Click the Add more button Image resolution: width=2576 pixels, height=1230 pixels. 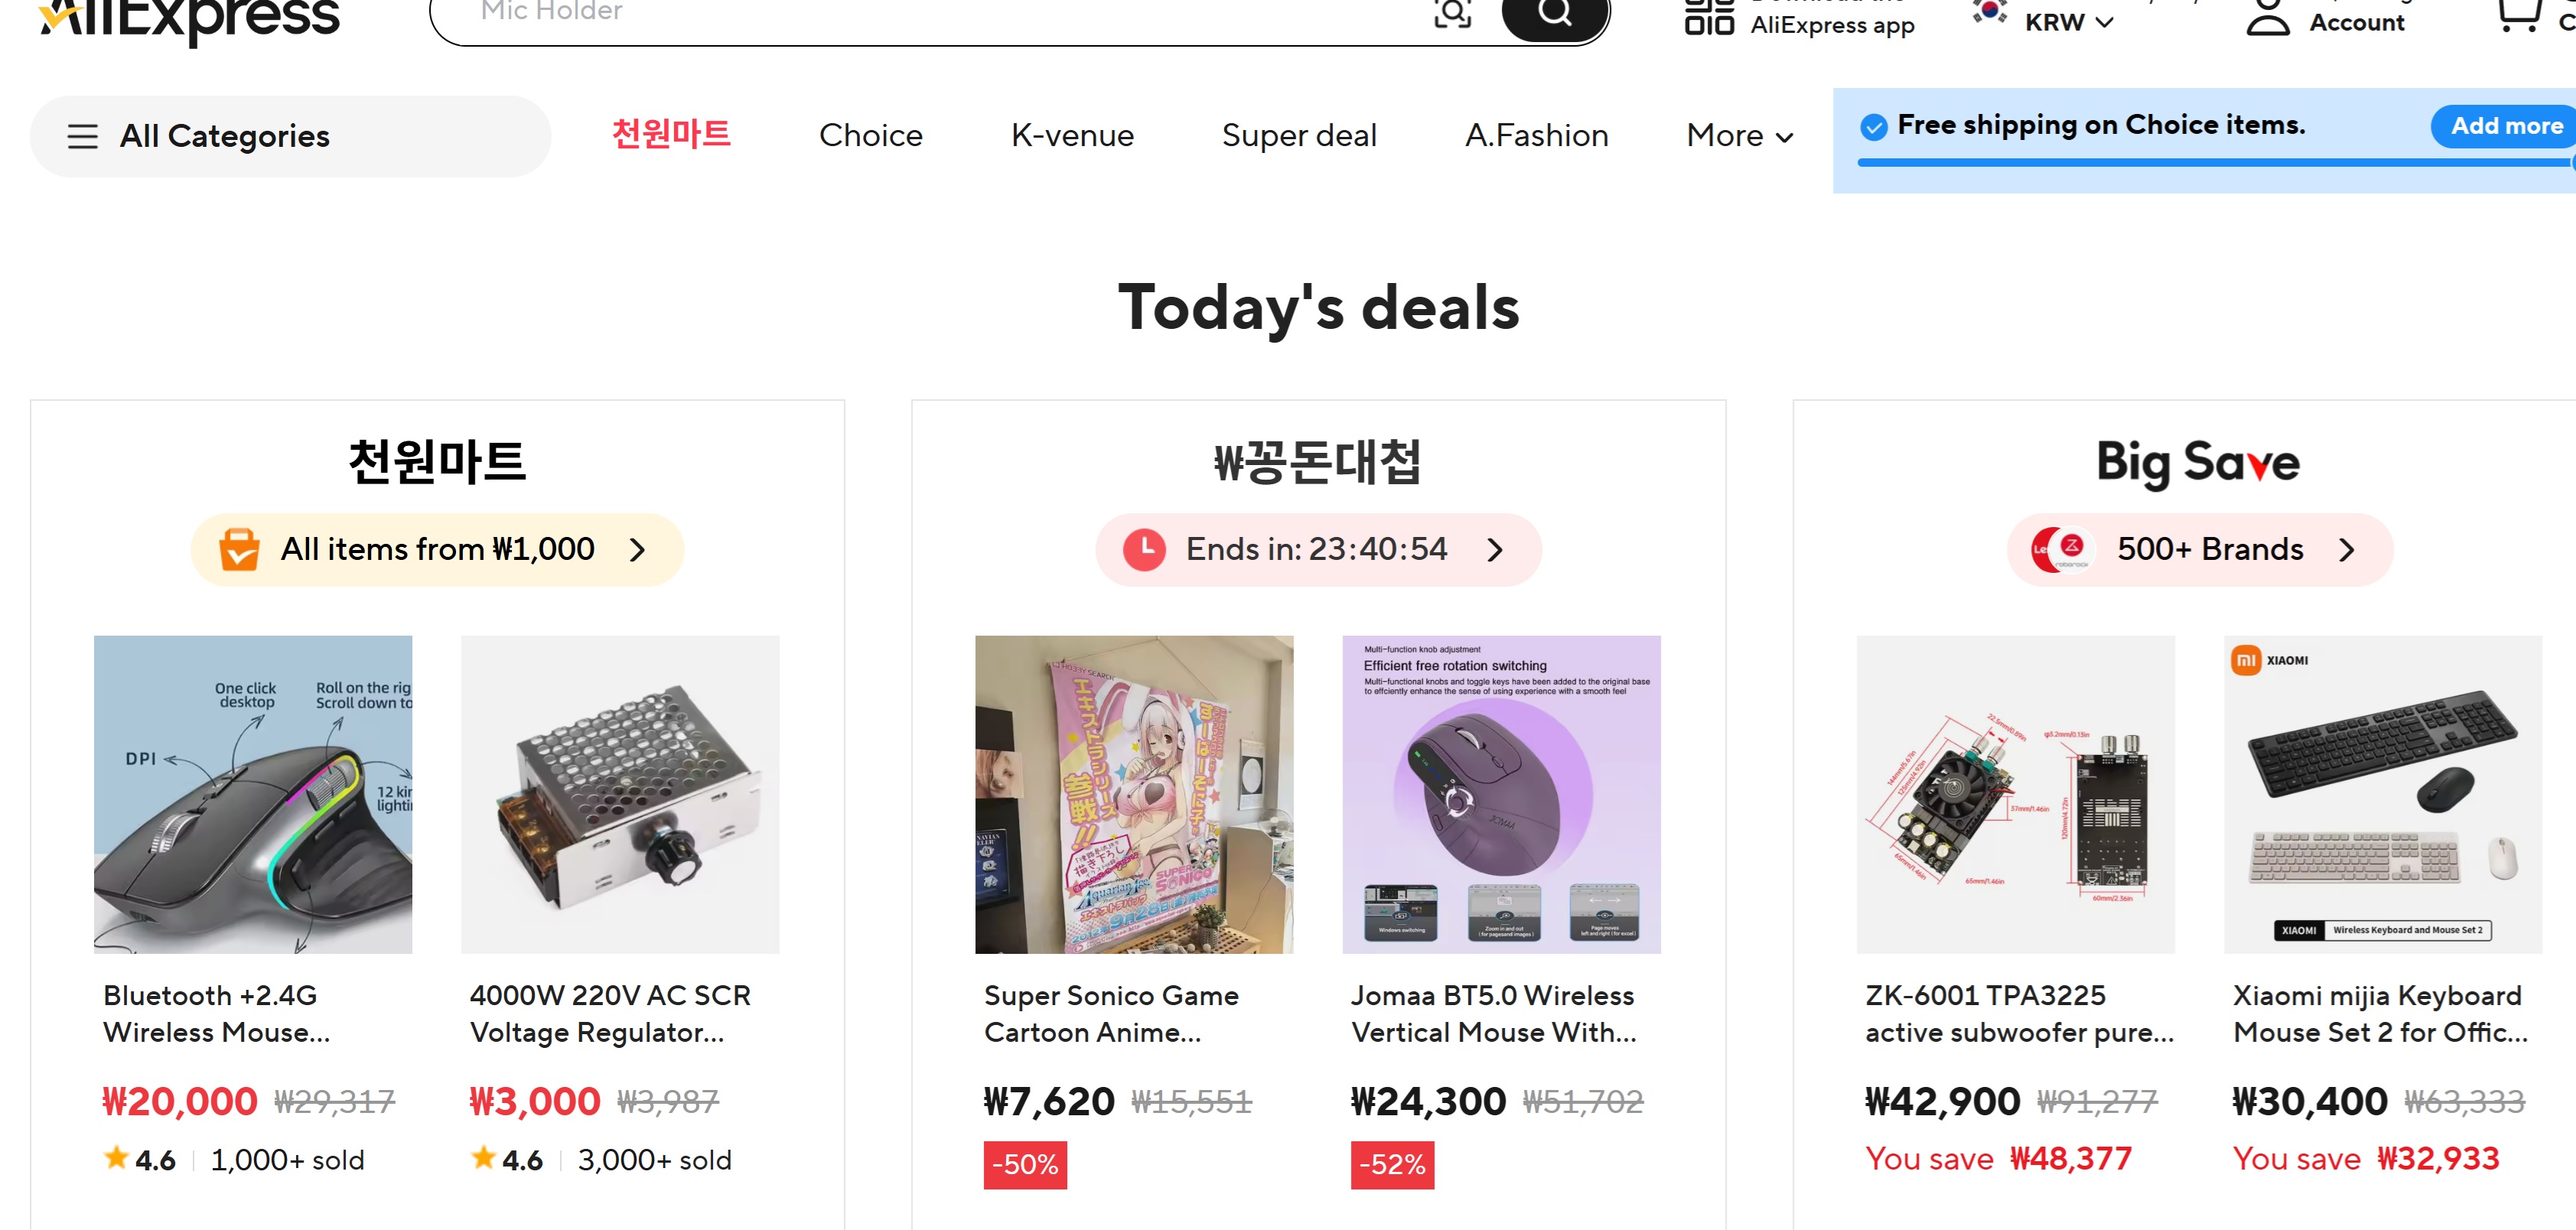[x=2505, y=126]
